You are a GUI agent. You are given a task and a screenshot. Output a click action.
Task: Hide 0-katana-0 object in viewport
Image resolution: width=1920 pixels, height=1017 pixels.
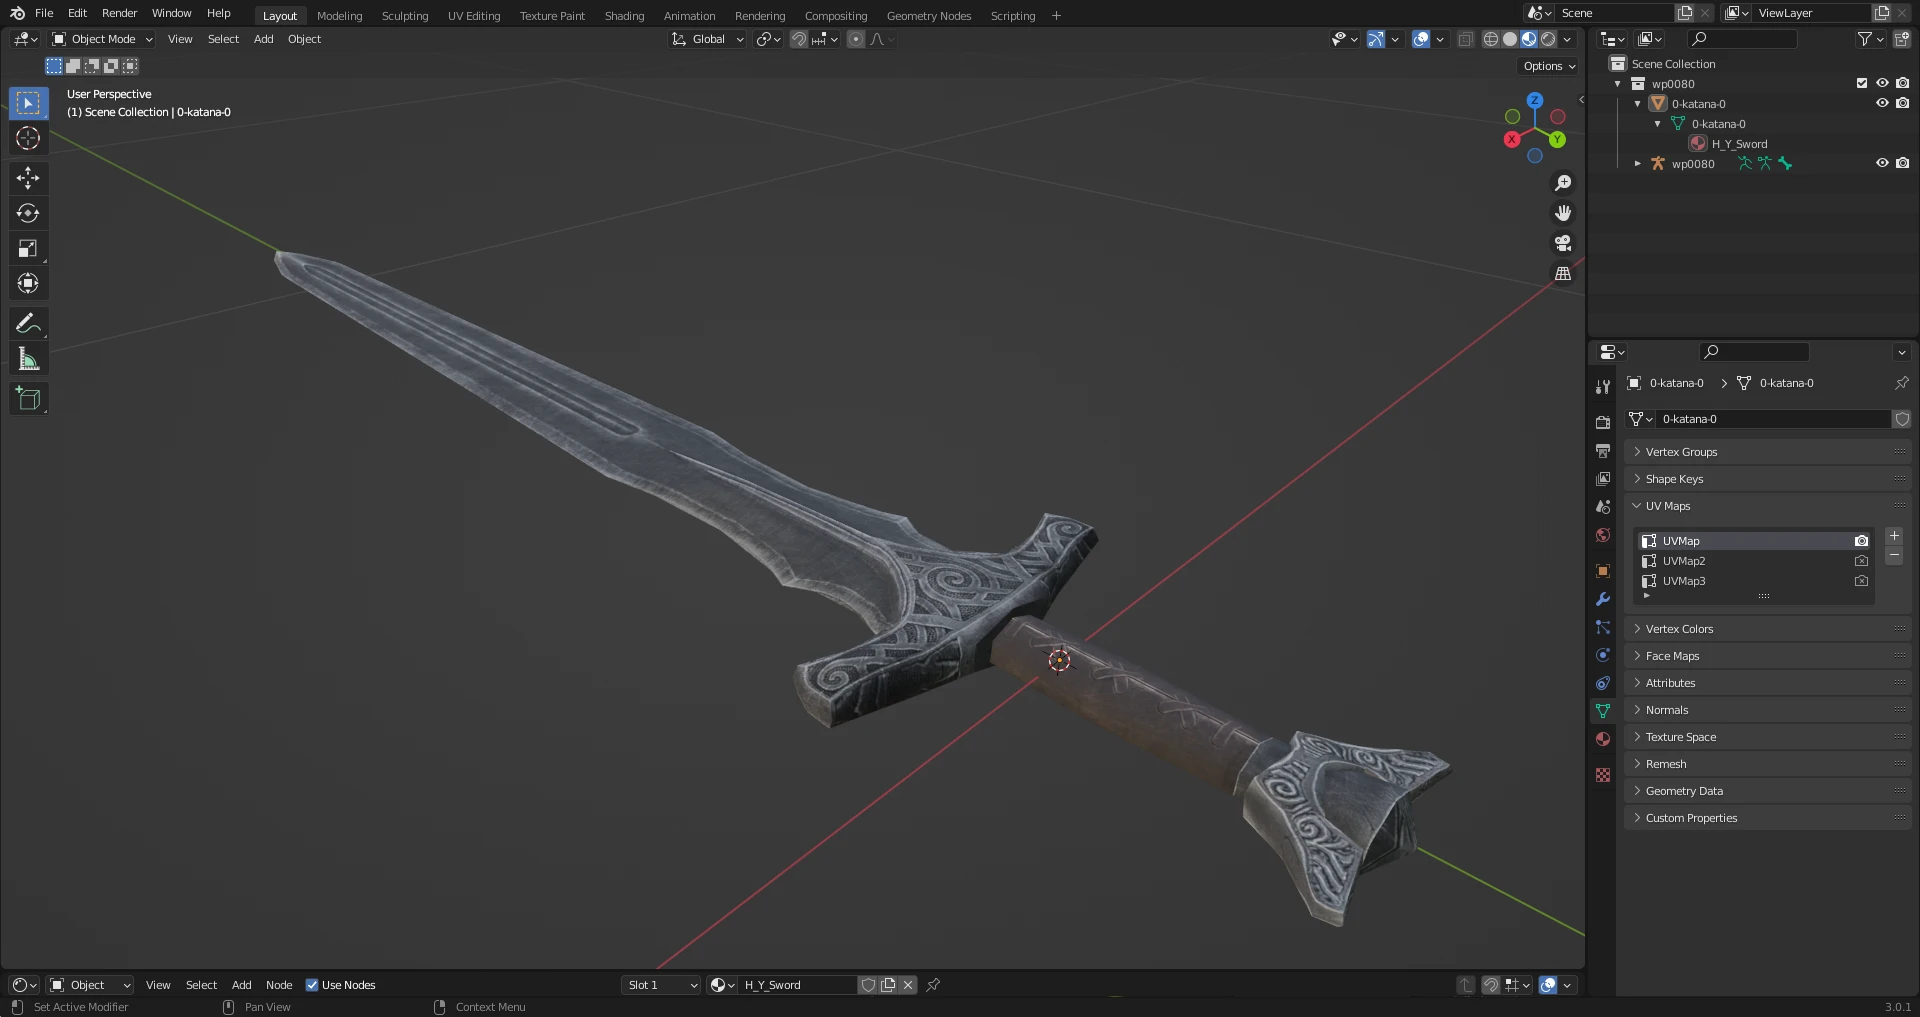pyautogui.click(x=1882, y=103)
